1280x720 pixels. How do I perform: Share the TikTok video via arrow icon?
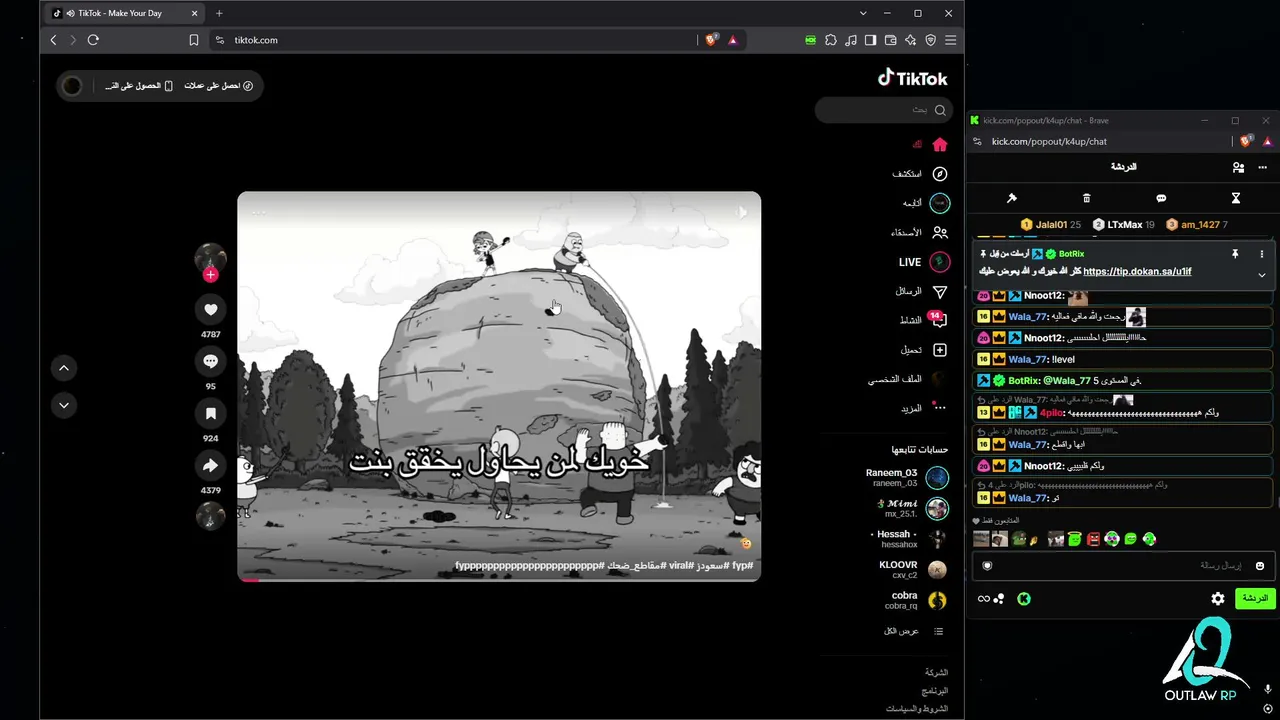click(x=210, y=465)
